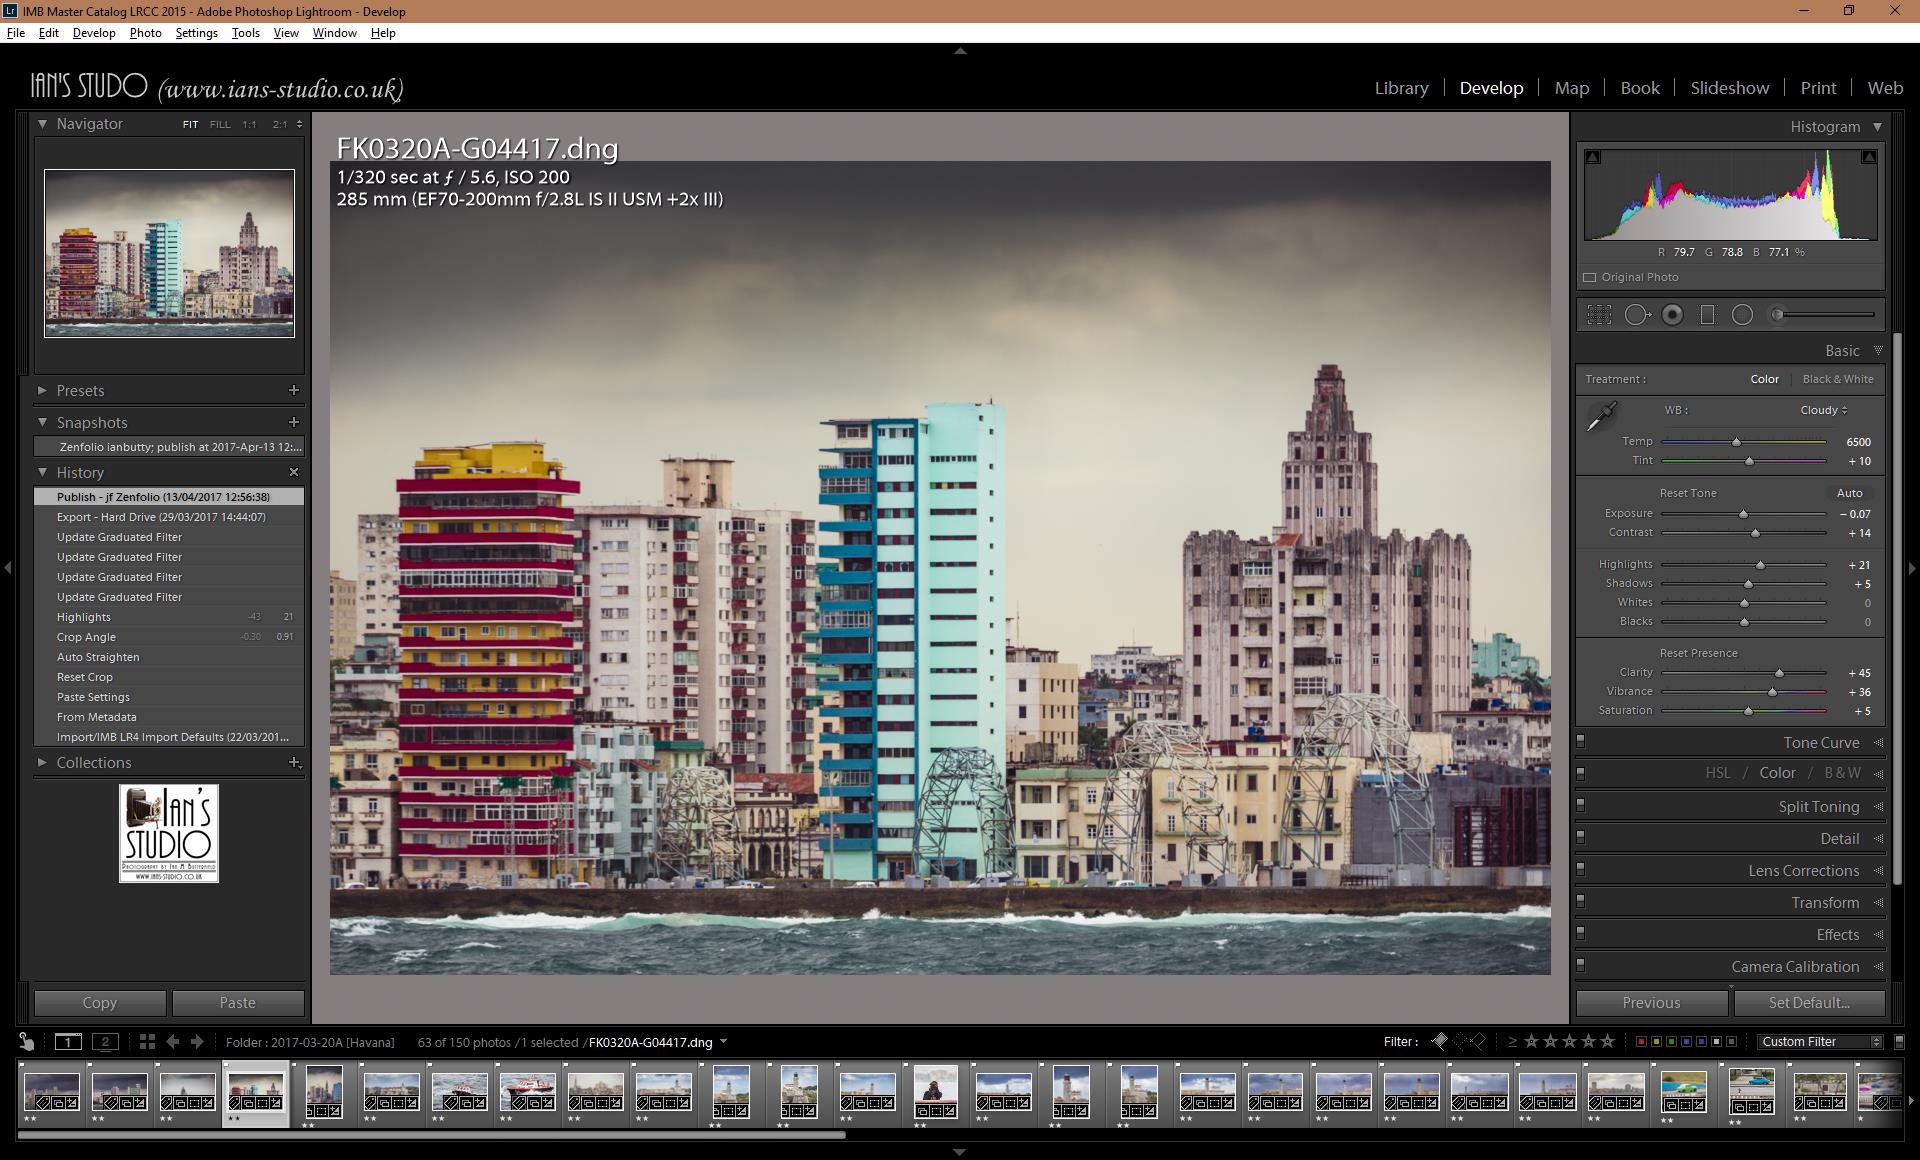Switch to the Library module

click(x=1401, y=88)
